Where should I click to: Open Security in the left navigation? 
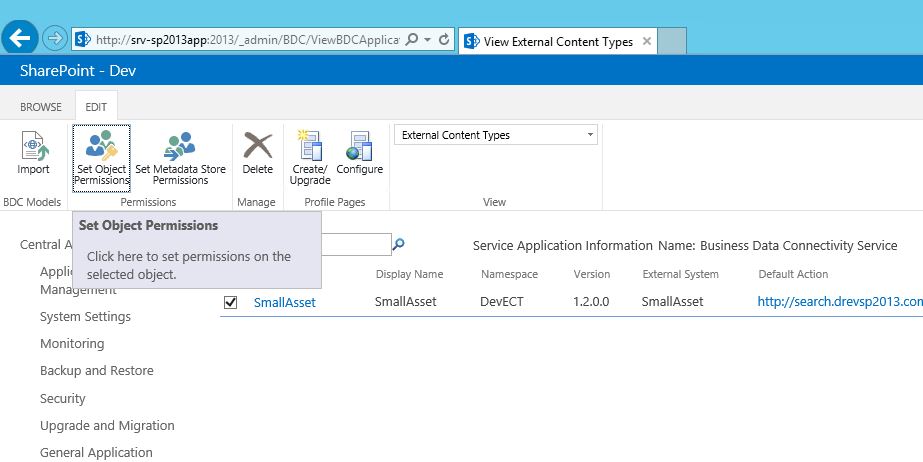click(62, 398)
